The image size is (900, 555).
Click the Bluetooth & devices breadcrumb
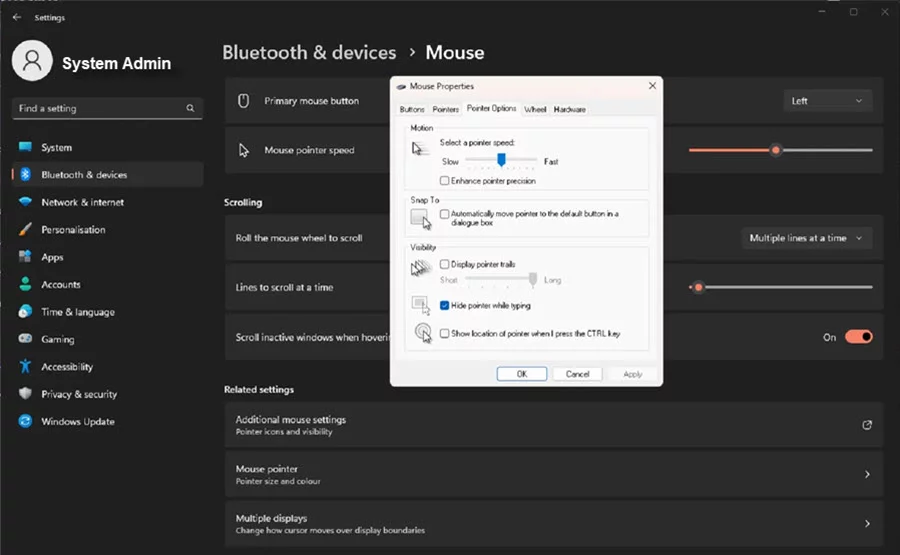(x=309, y=53)
